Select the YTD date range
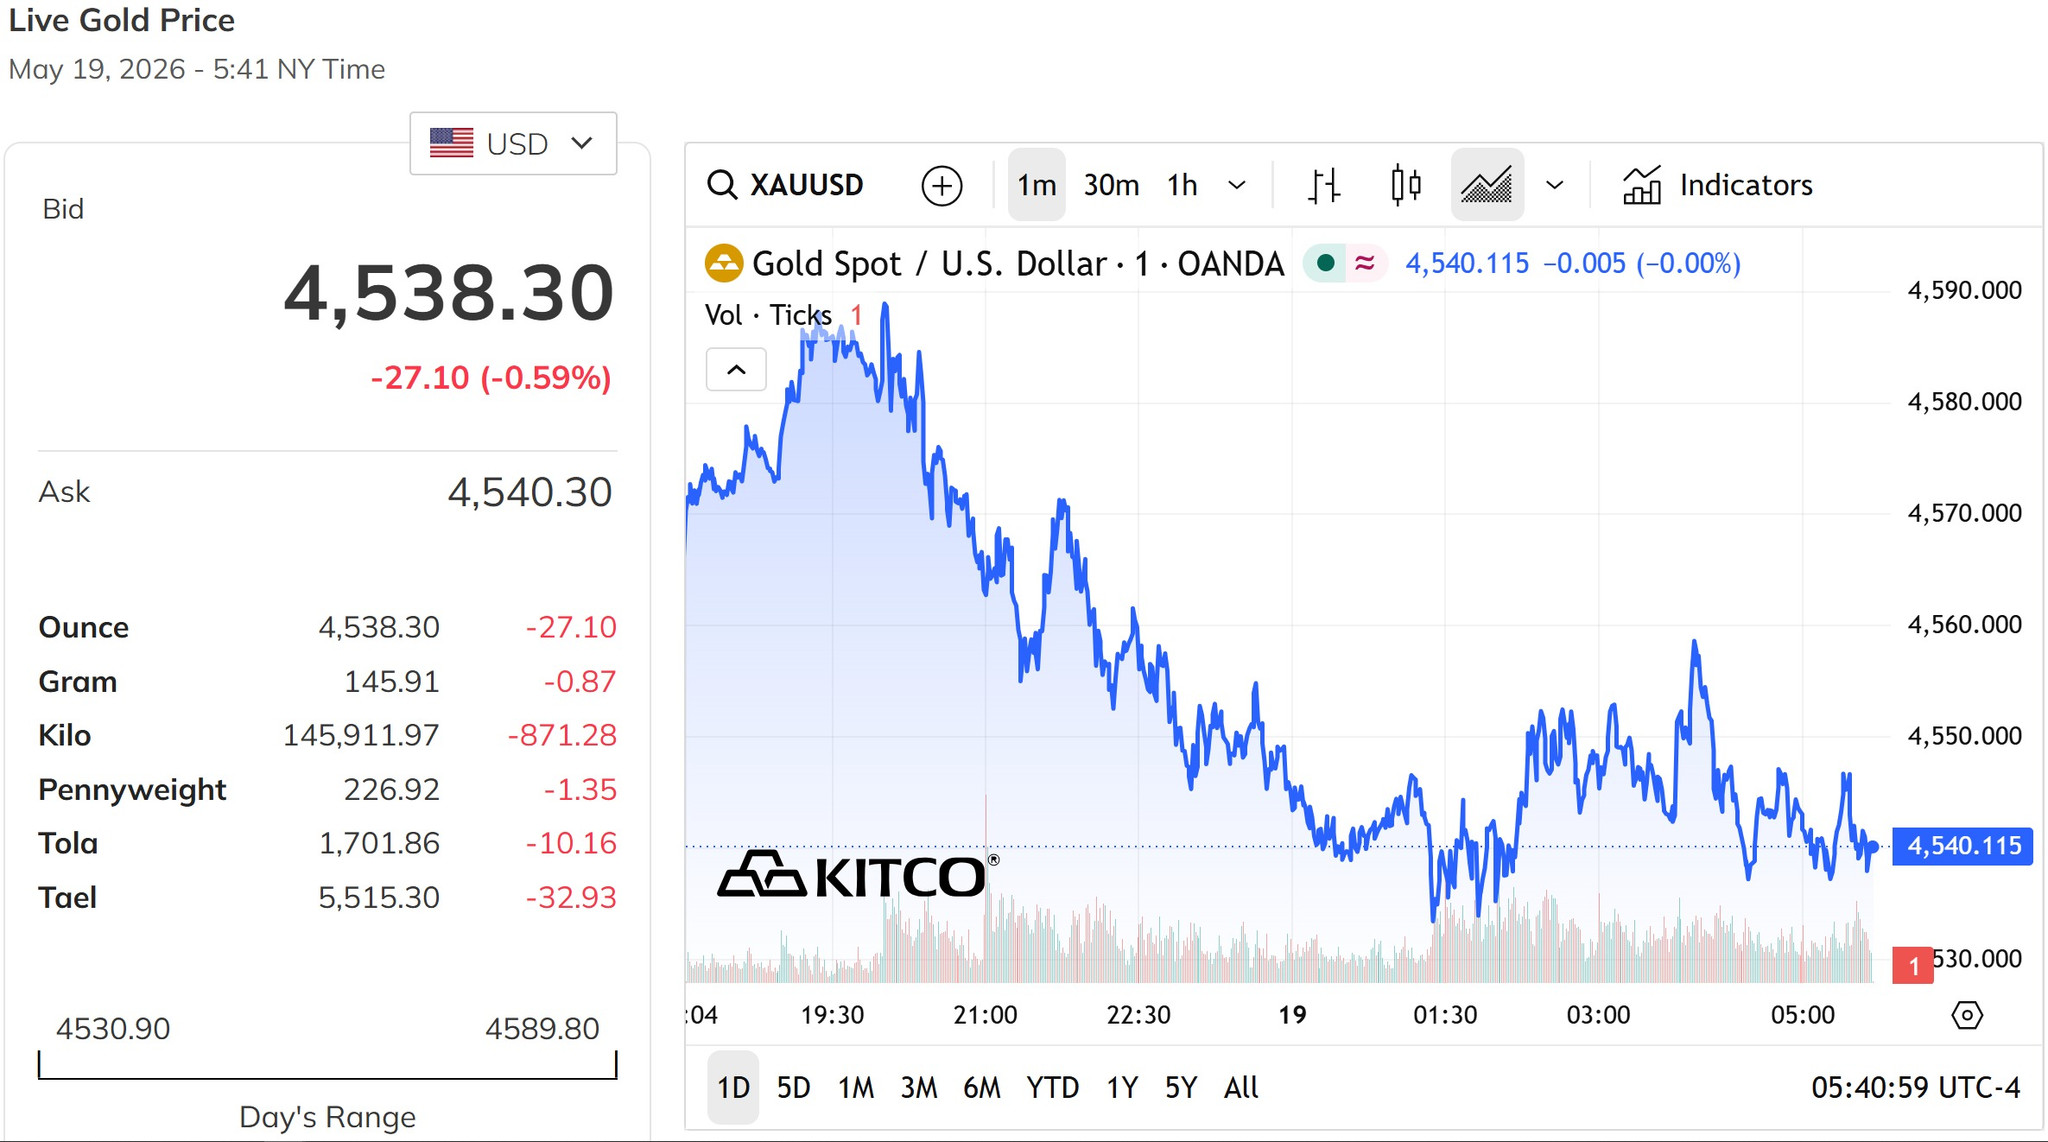The height and width of the screenshot is (1142, 2048). coord(1052,1088)
